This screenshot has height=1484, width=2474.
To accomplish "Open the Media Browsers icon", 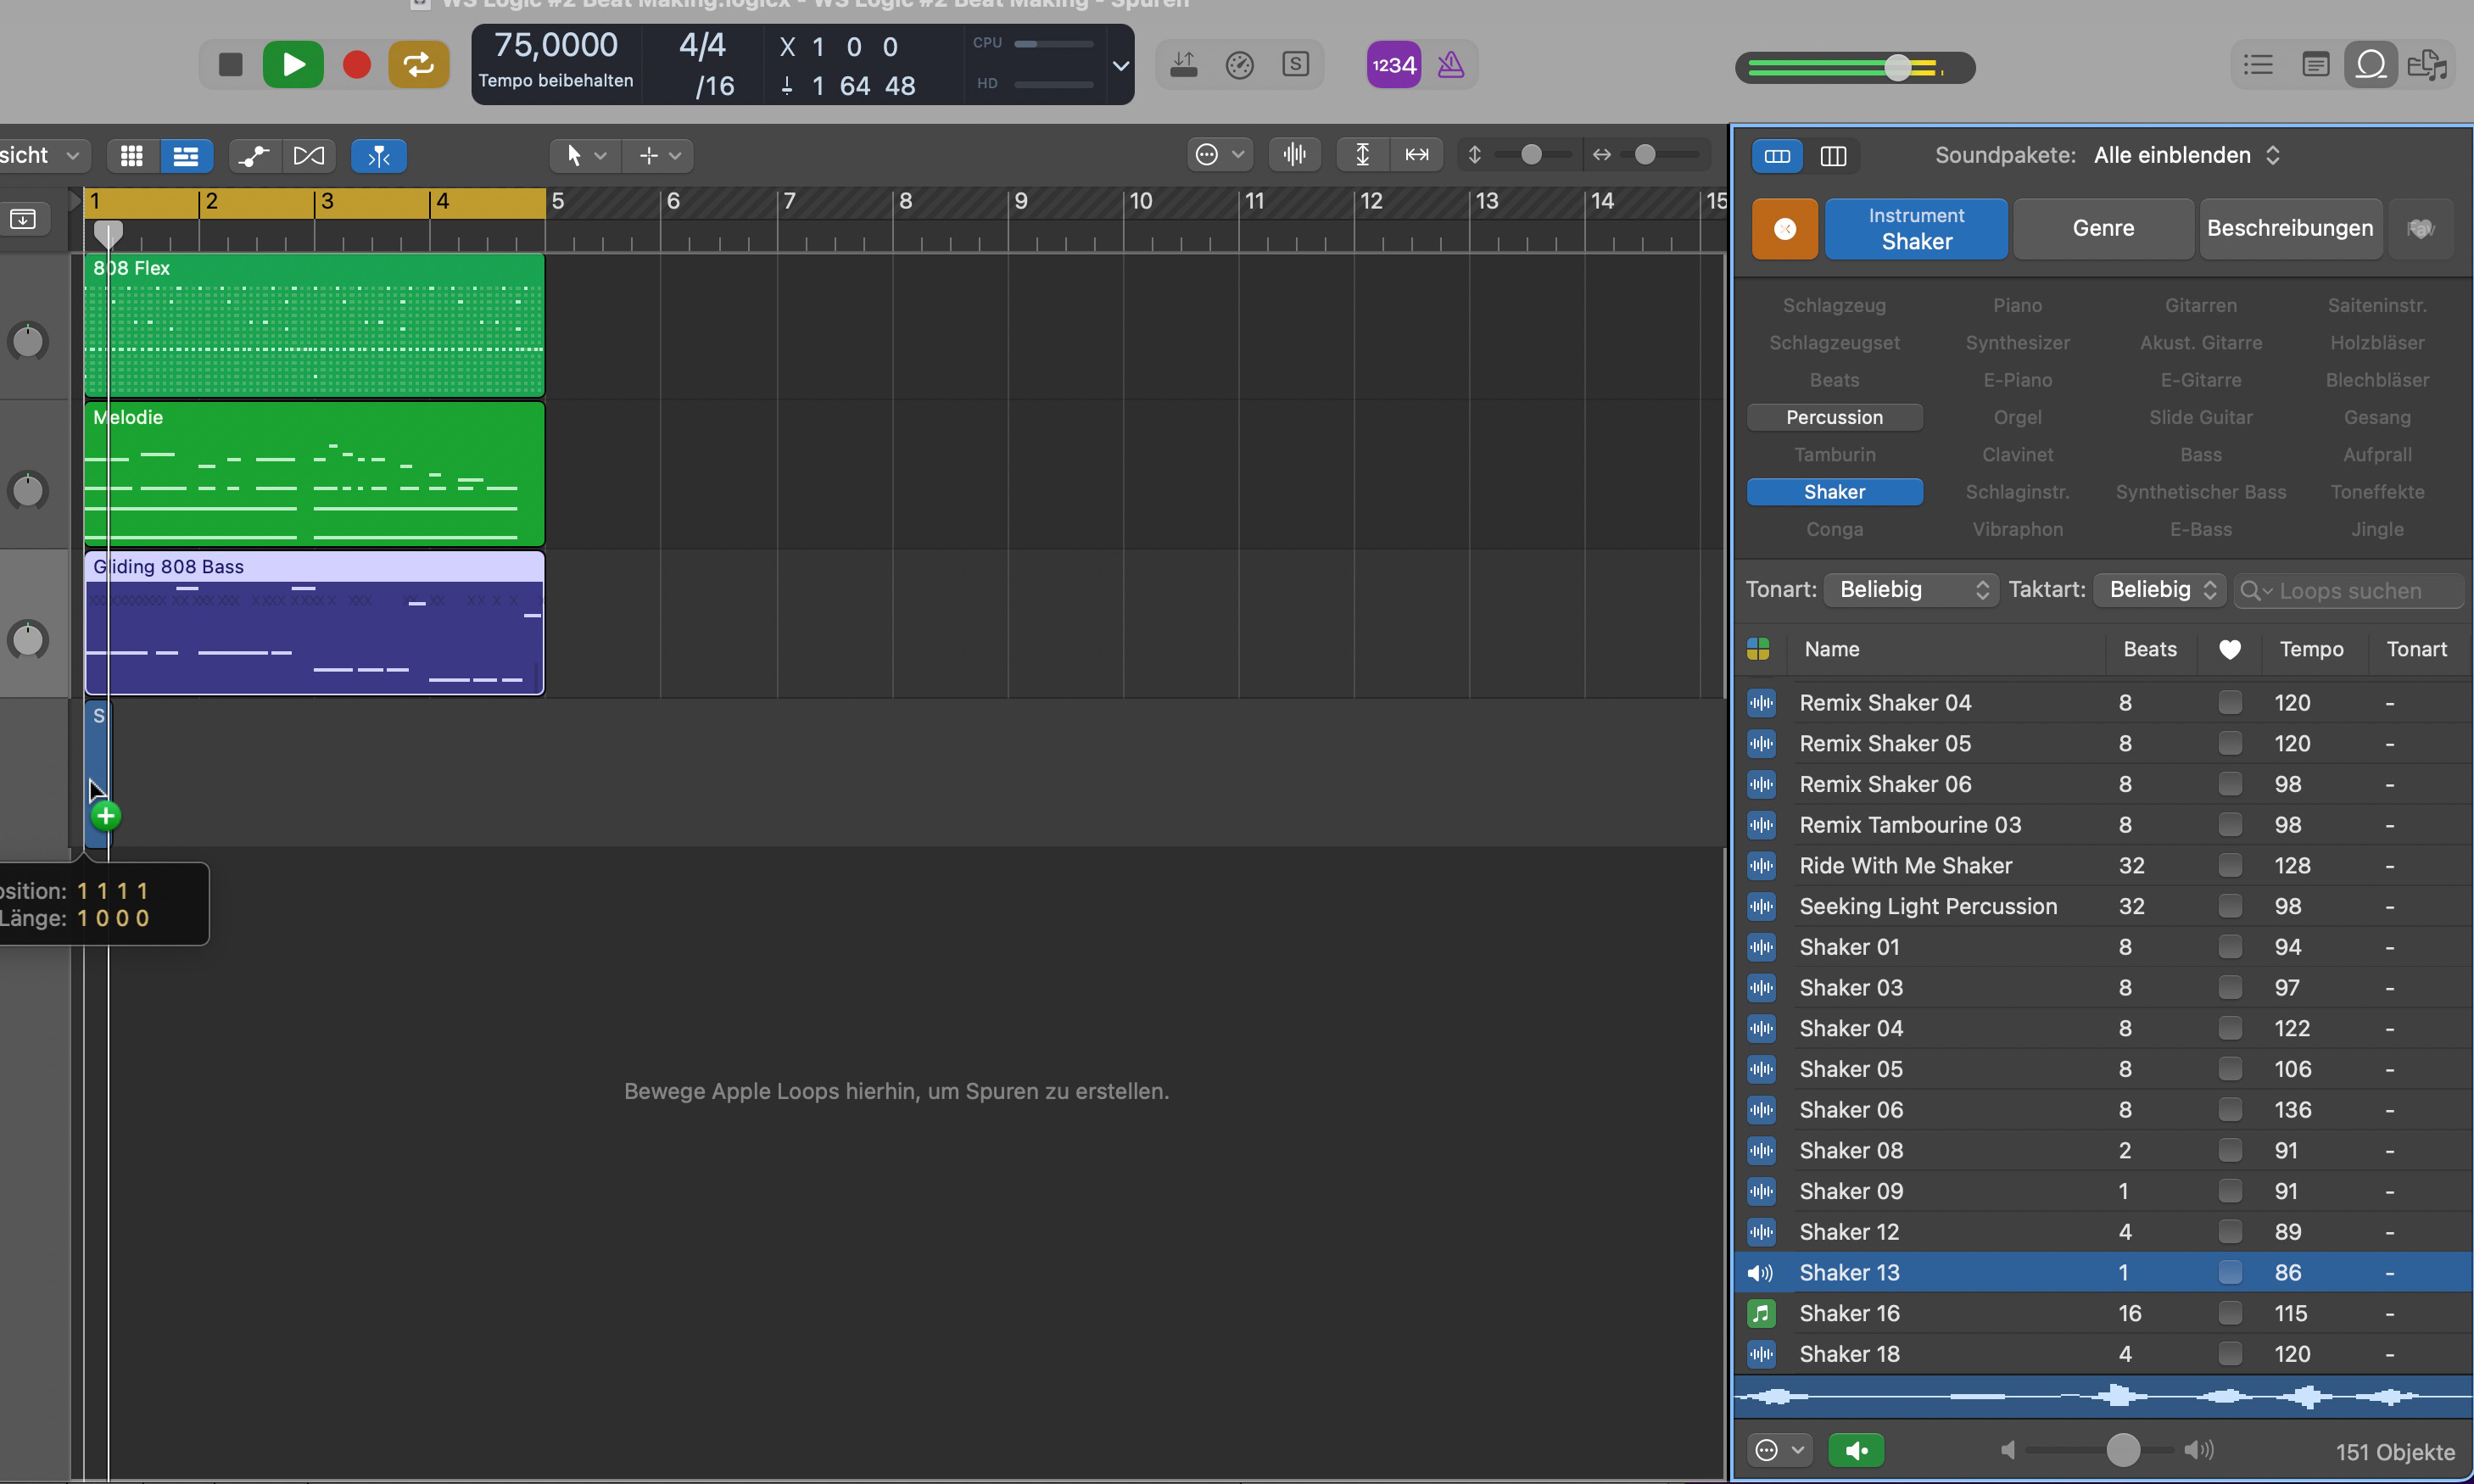I will coord(2427,65).
